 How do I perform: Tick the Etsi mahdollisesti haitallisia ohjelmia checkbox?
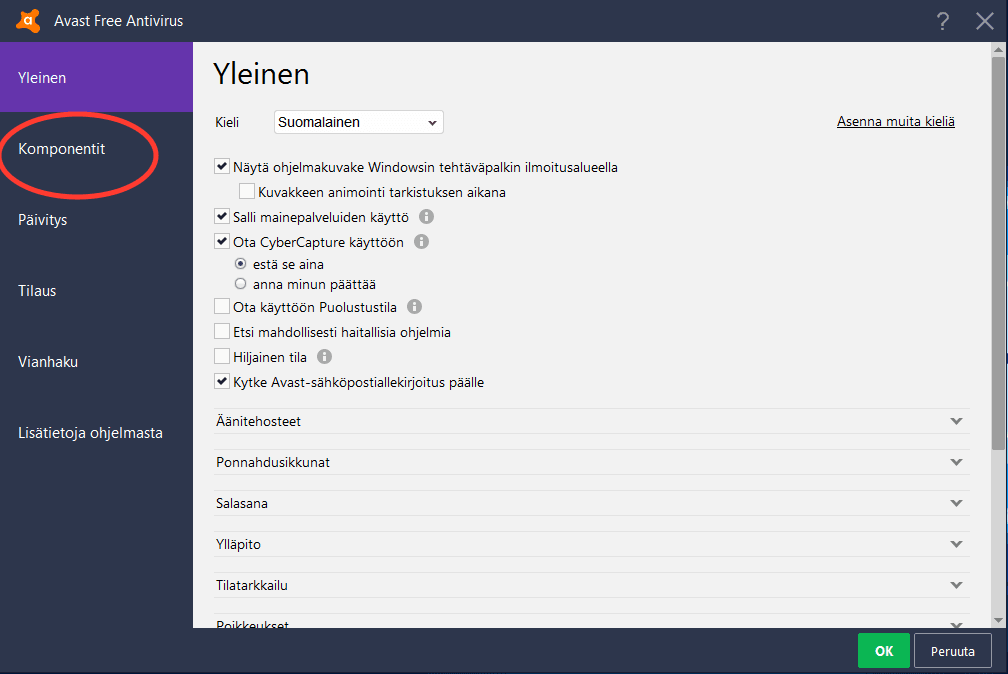(222, 332)
